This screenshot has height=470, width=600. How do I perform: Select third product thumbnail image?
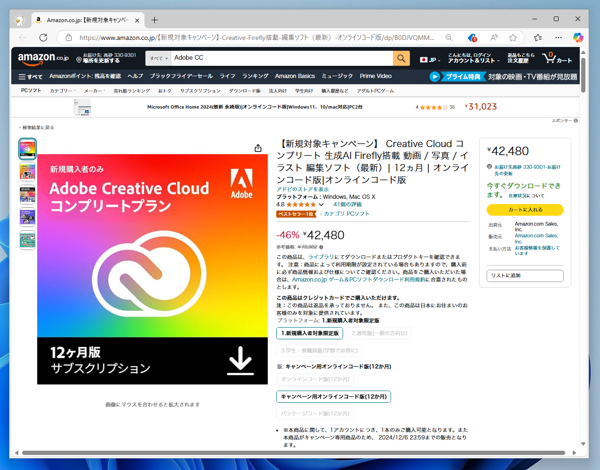click(28, 194)
